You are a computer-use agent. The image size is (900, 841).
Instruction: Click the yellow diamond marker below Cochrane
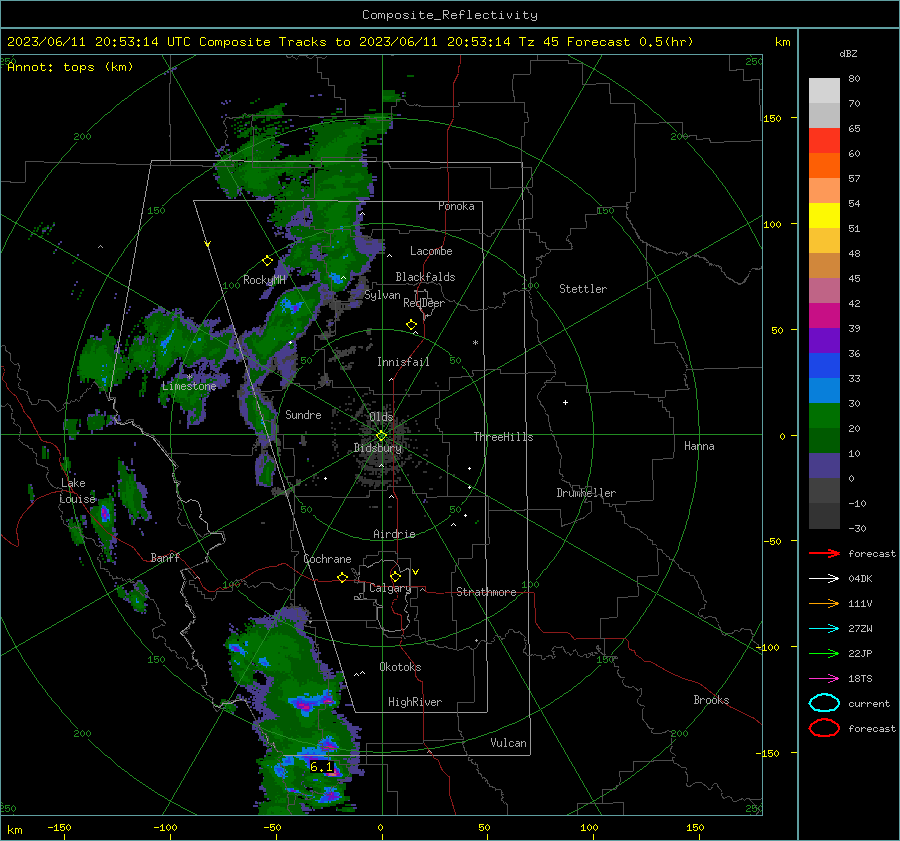(342, 577)
